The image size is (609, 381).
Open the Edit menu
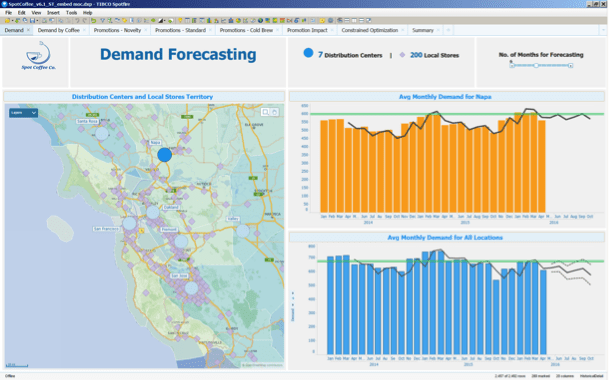coord(21,12)
